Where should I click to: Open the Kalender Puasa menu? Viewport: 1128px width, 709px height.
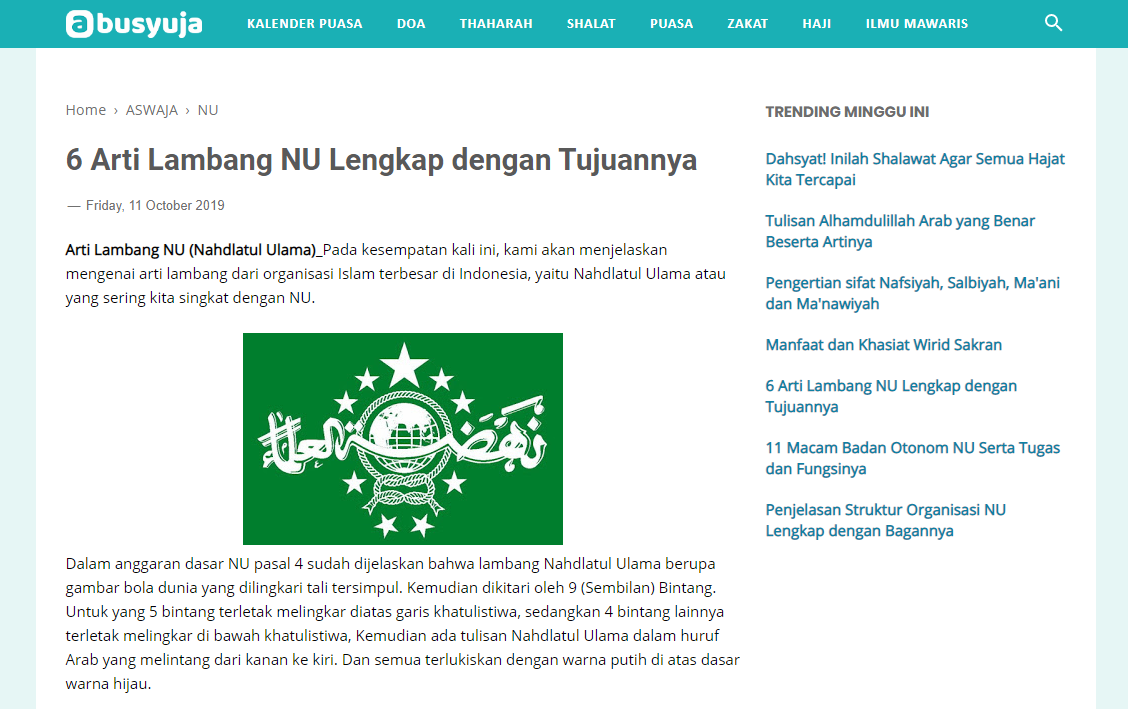(x=305, y=24)
